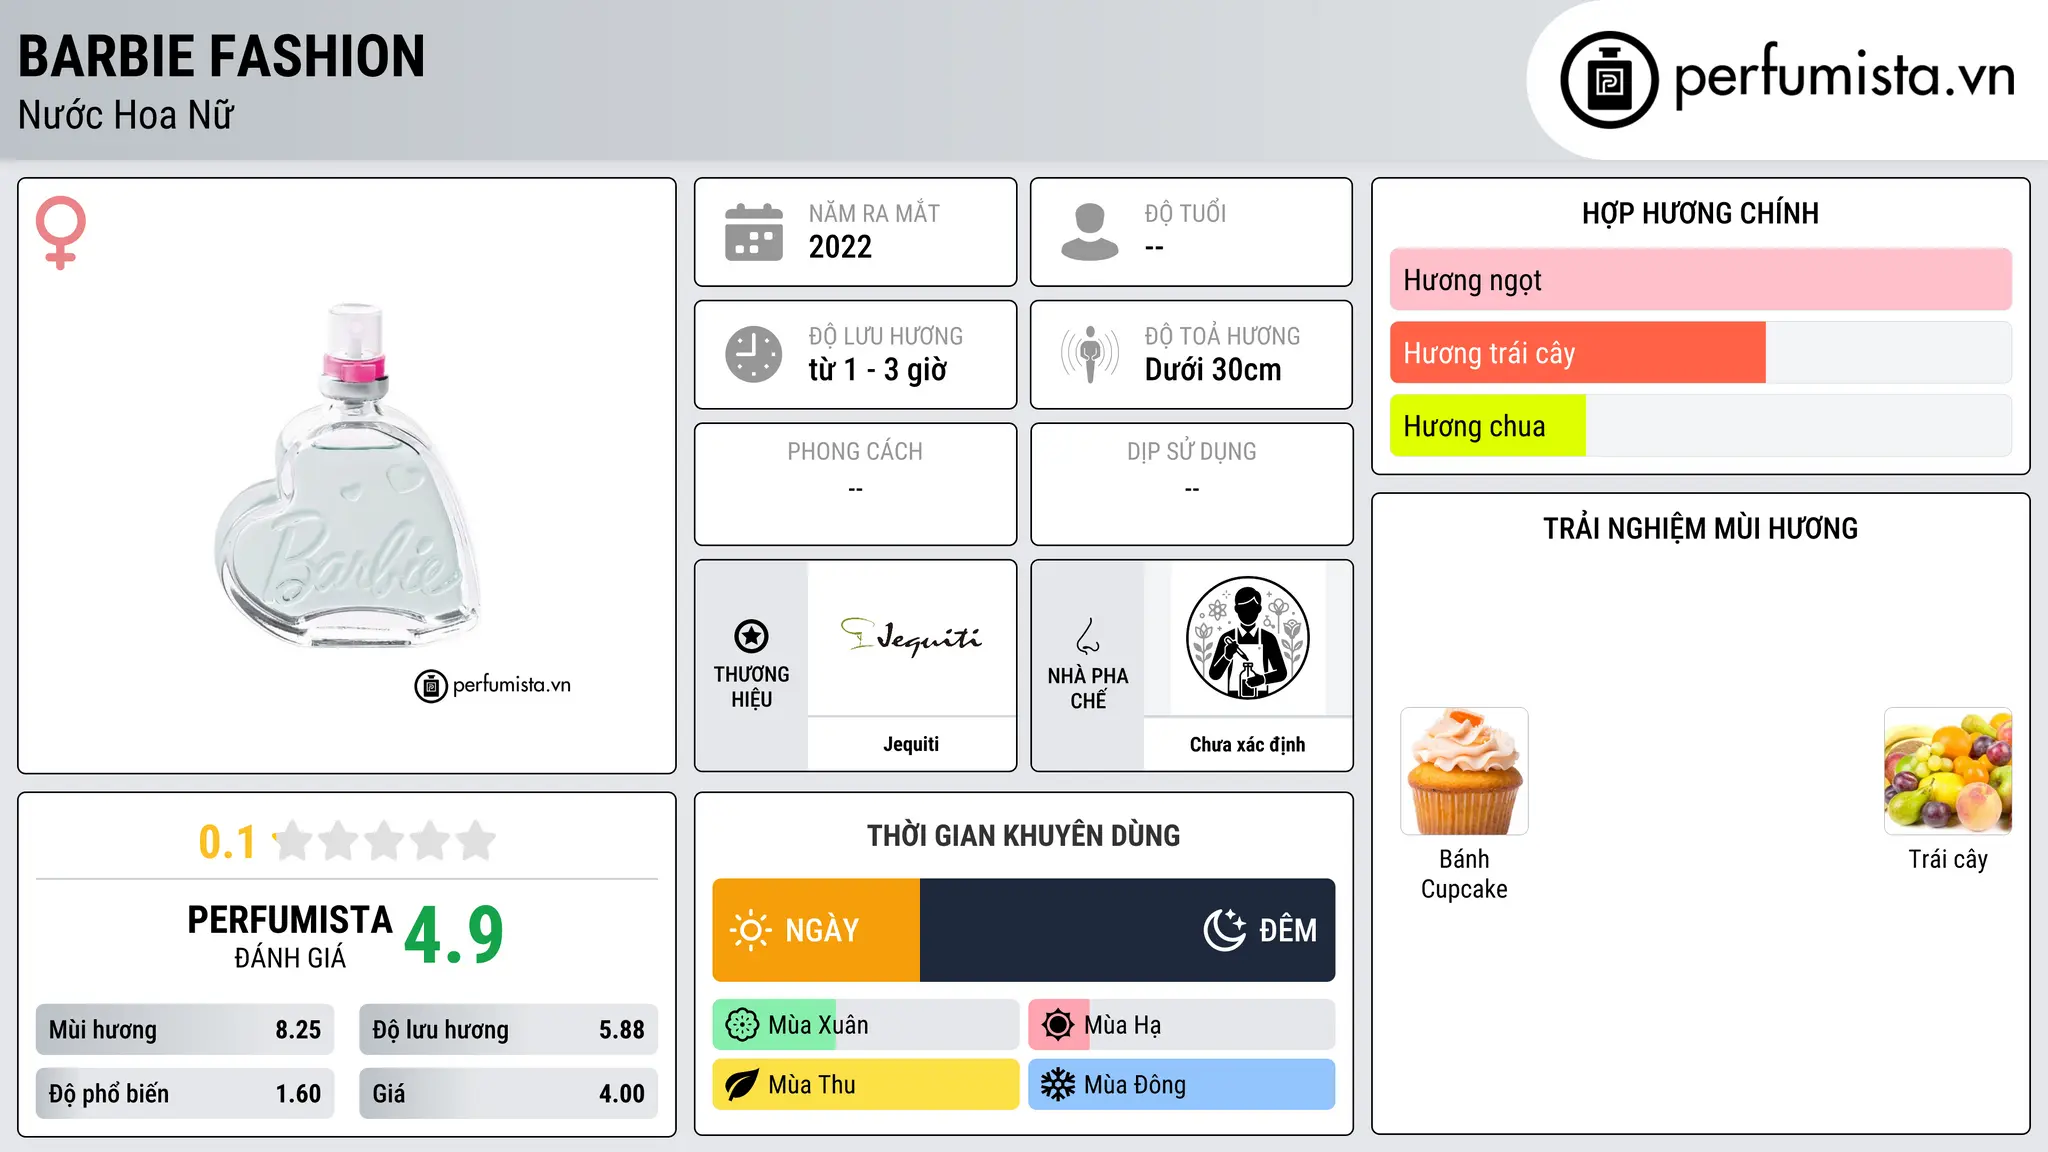Click the clock icon beside Độ lưu hương
Screen dimensions: 2048x1152
754,354
